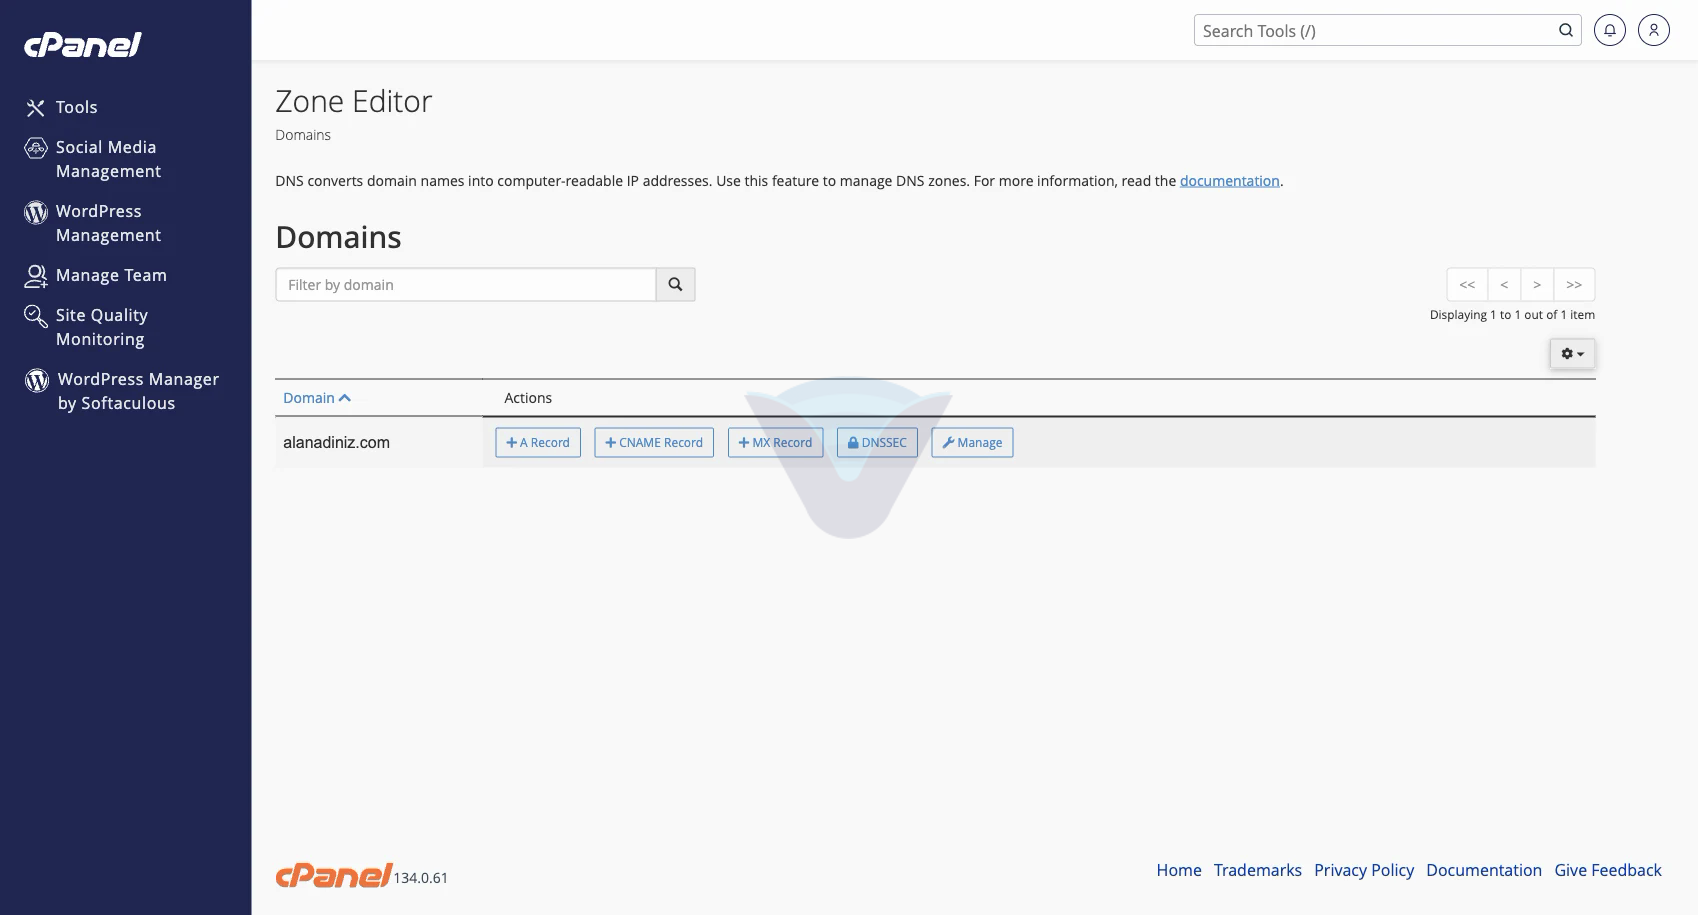Open Give Feedback link
Viewport: 1698px width, 915px height.
click(1608, 870)
